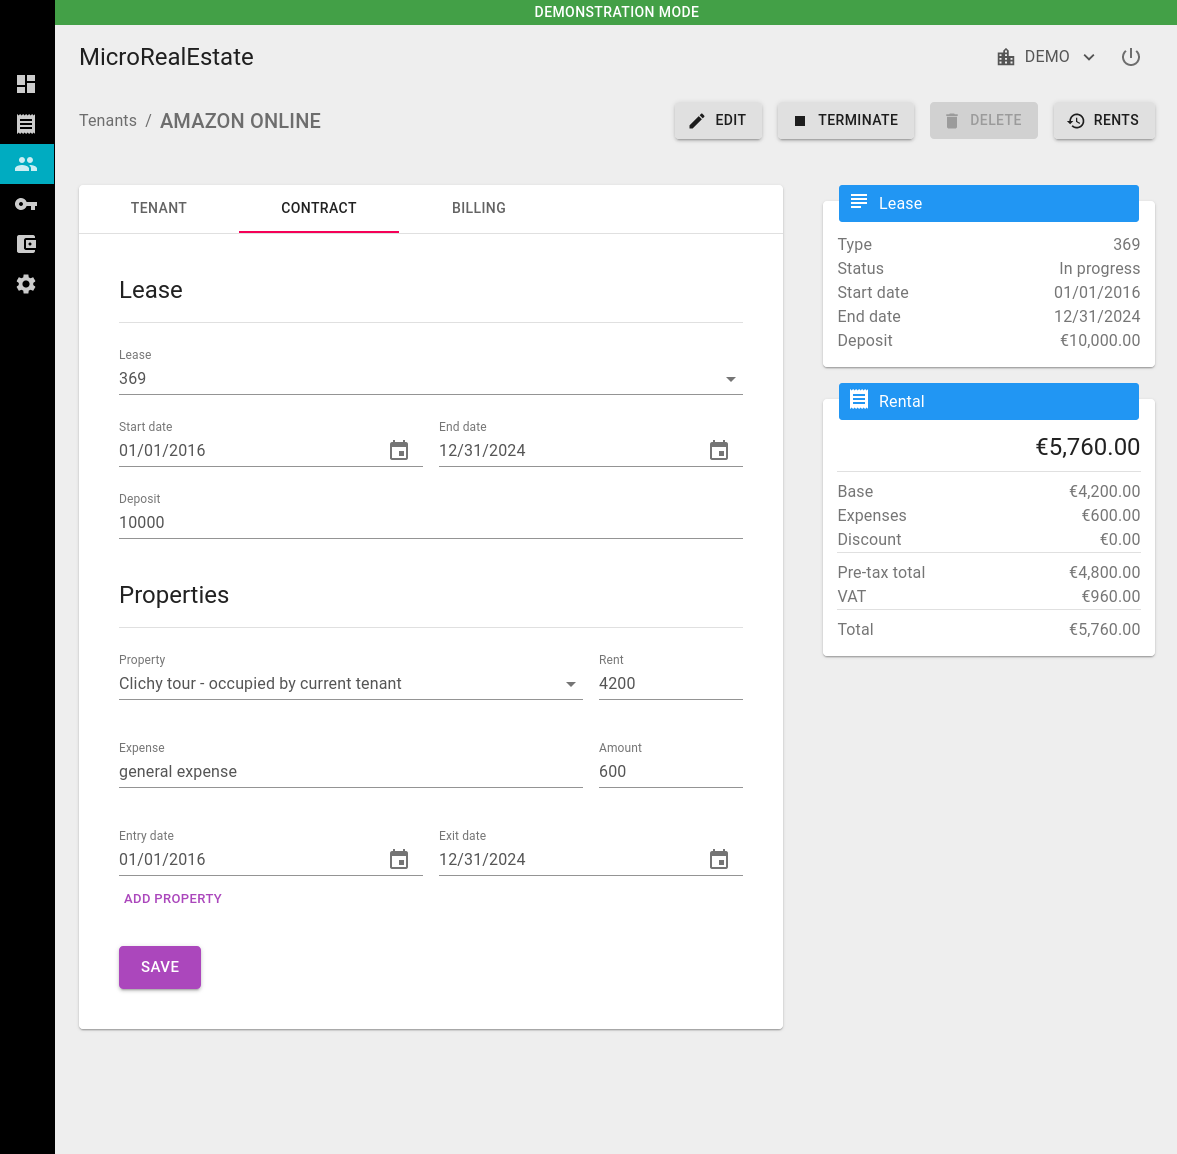Open the Entry date calendar picker
This screenshot has width=1177, height=1154.
tap(399, 859)
